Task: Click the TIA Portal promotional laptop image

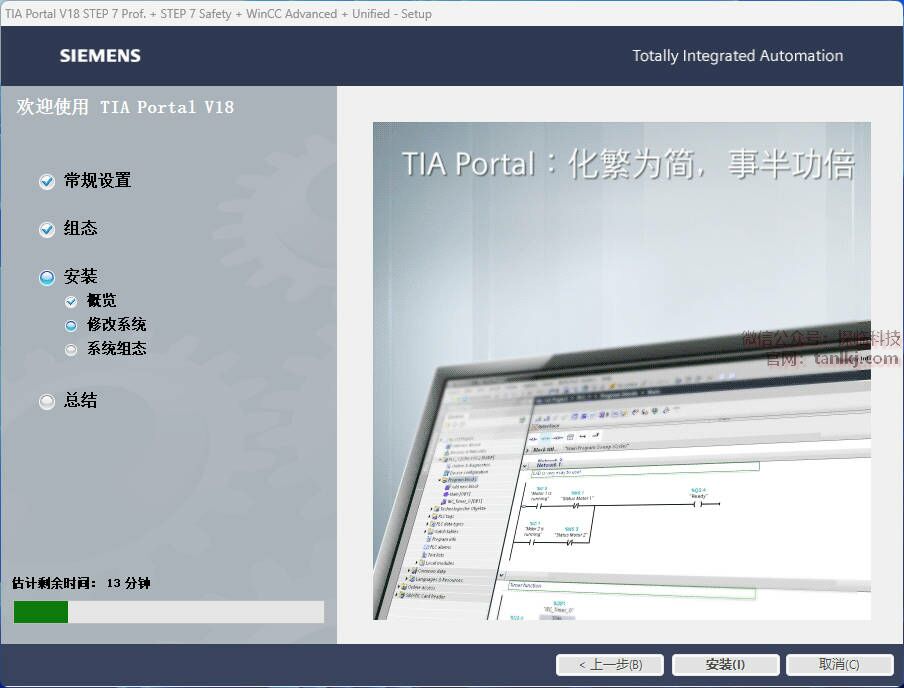Action: click(x=622, y=371)
